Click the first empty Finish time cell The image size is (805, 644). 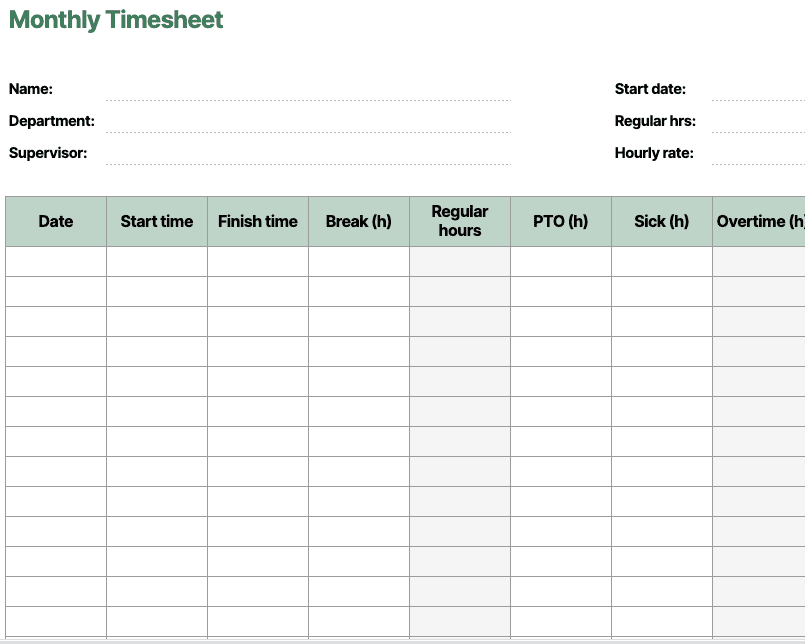(258, 262)
